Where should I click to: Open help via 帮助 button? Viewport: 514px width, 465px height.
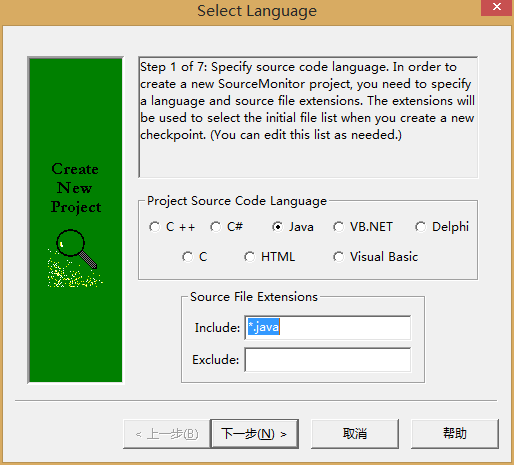point(455,434)
